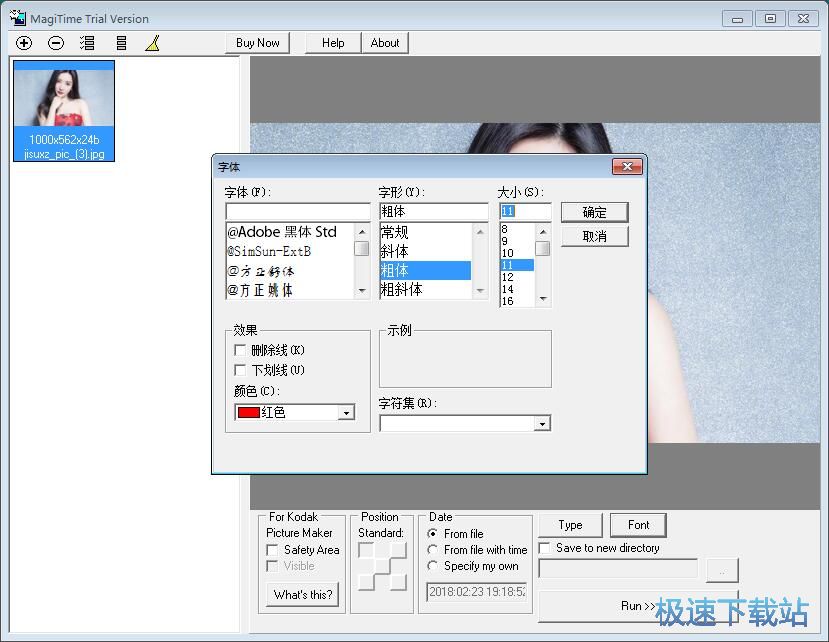Select font size 9
Screen dimensions: 829x642
coord(517,241)
